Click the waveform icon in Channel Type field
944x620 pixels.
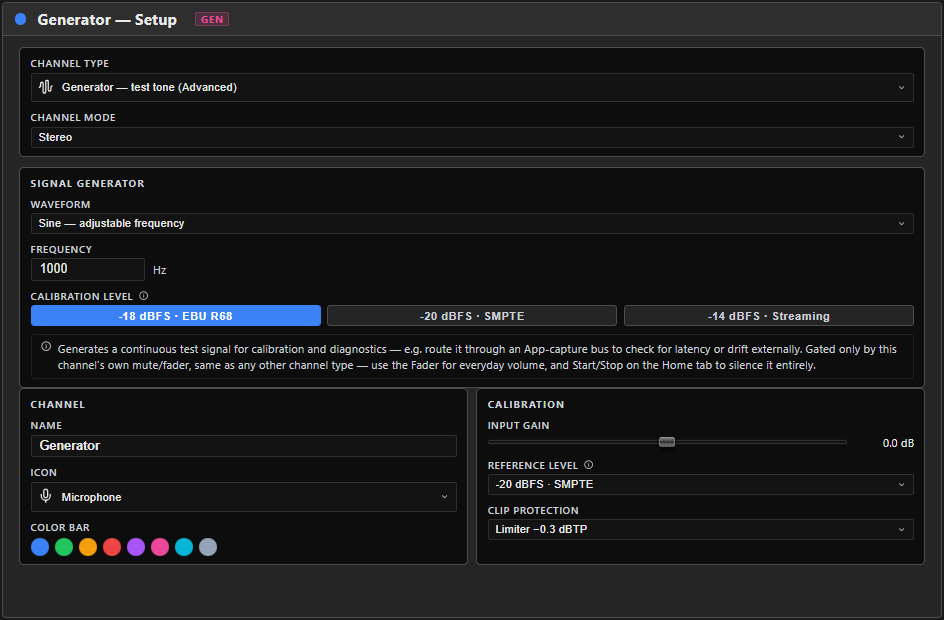[46, 87]
